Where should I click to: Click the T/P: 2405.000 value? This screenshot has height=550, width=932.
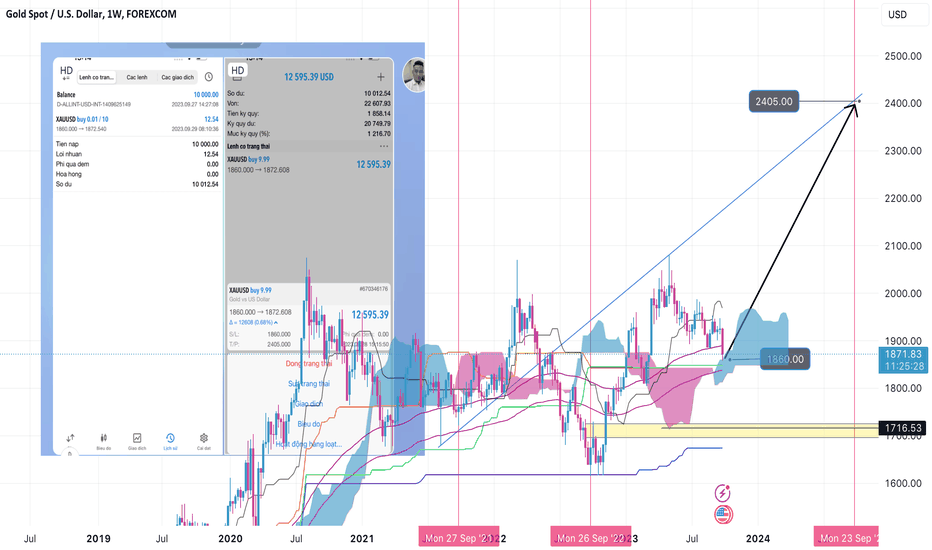(x=278, y=344)
